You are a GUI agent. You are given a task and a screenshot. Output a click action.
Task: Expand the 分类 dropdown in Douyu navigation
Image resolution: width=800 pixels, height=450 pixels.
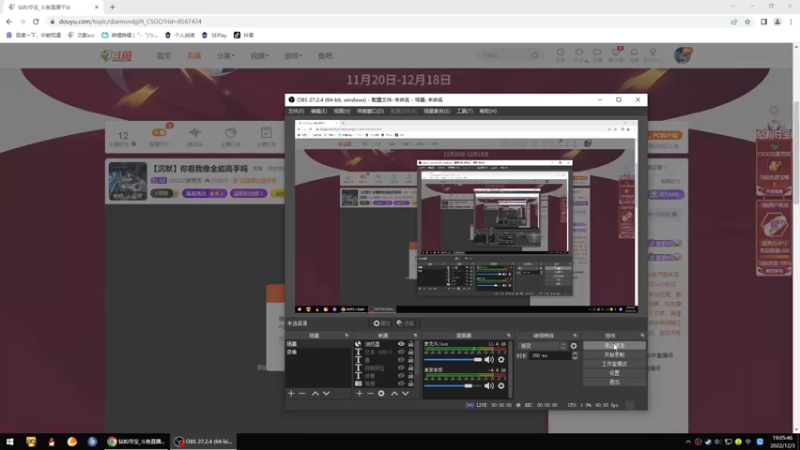pos(225,56)
